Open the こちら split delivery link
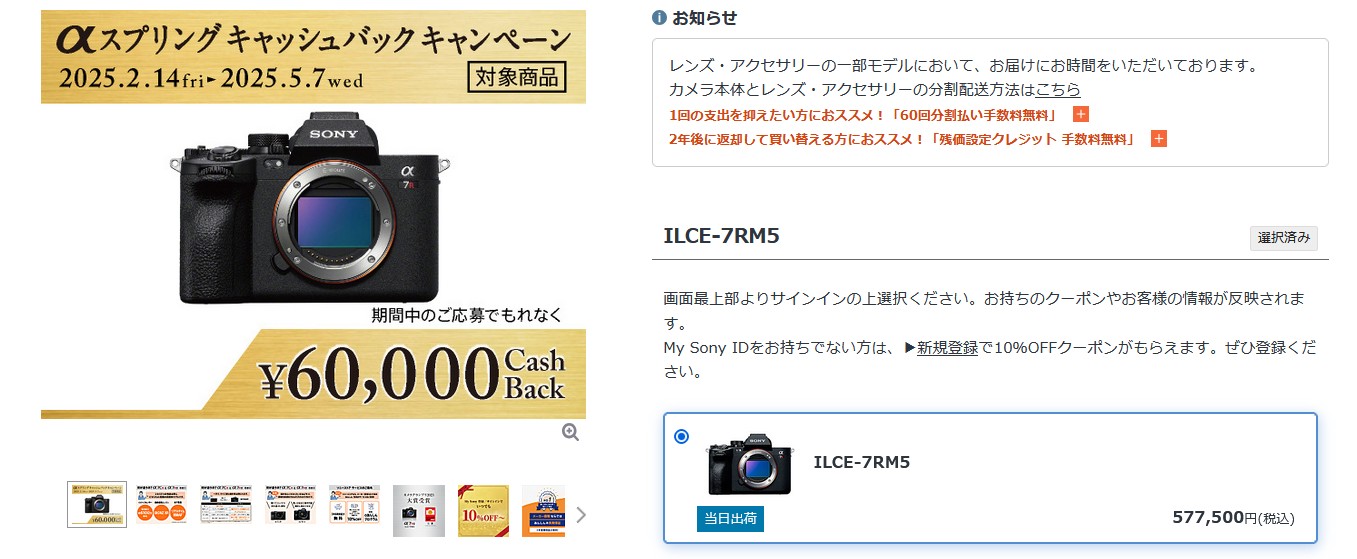The height and width of the screenshot is (559, 1357). click(1058, 90)
